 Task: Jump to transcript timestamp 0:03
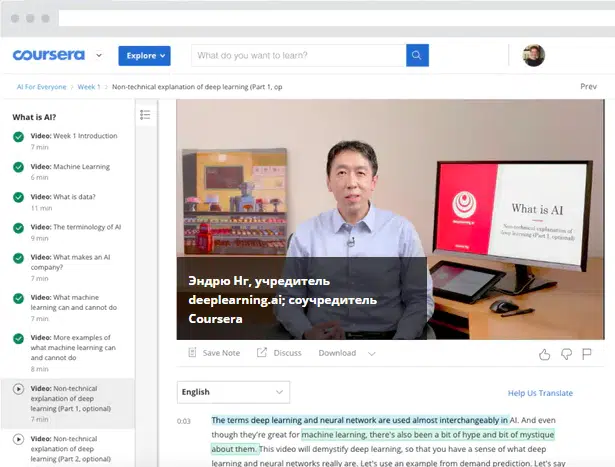tap(184, 421)
